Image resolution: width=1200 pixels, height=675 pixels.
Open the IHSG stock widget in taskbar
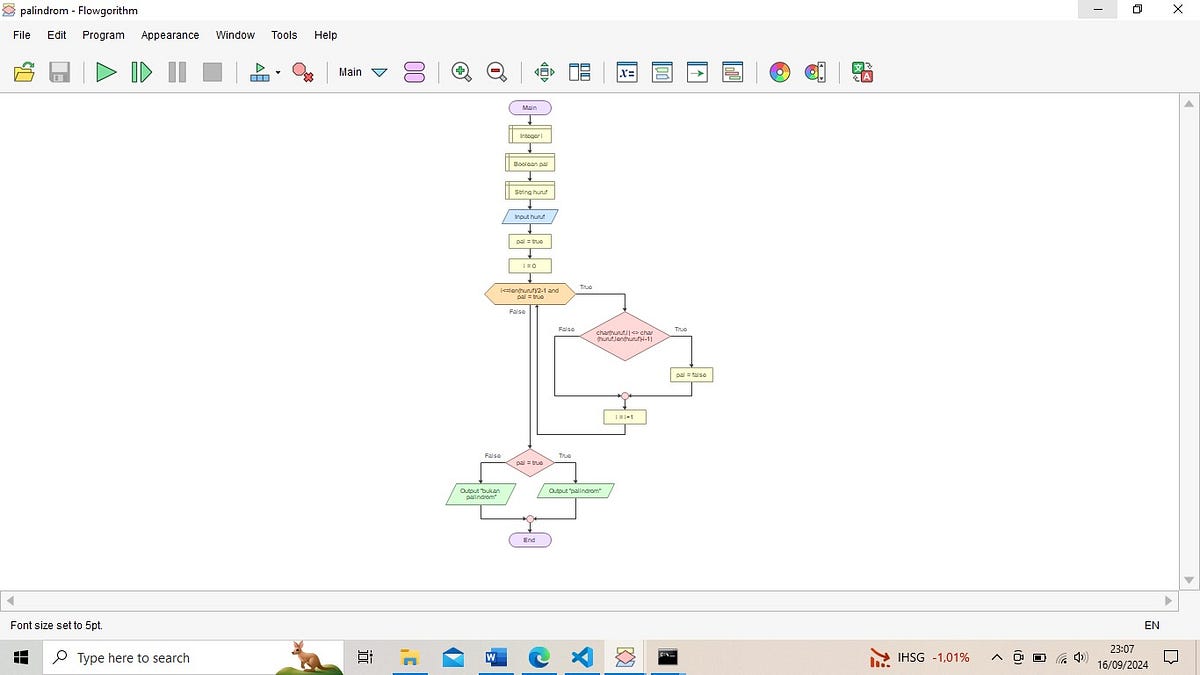920,657
